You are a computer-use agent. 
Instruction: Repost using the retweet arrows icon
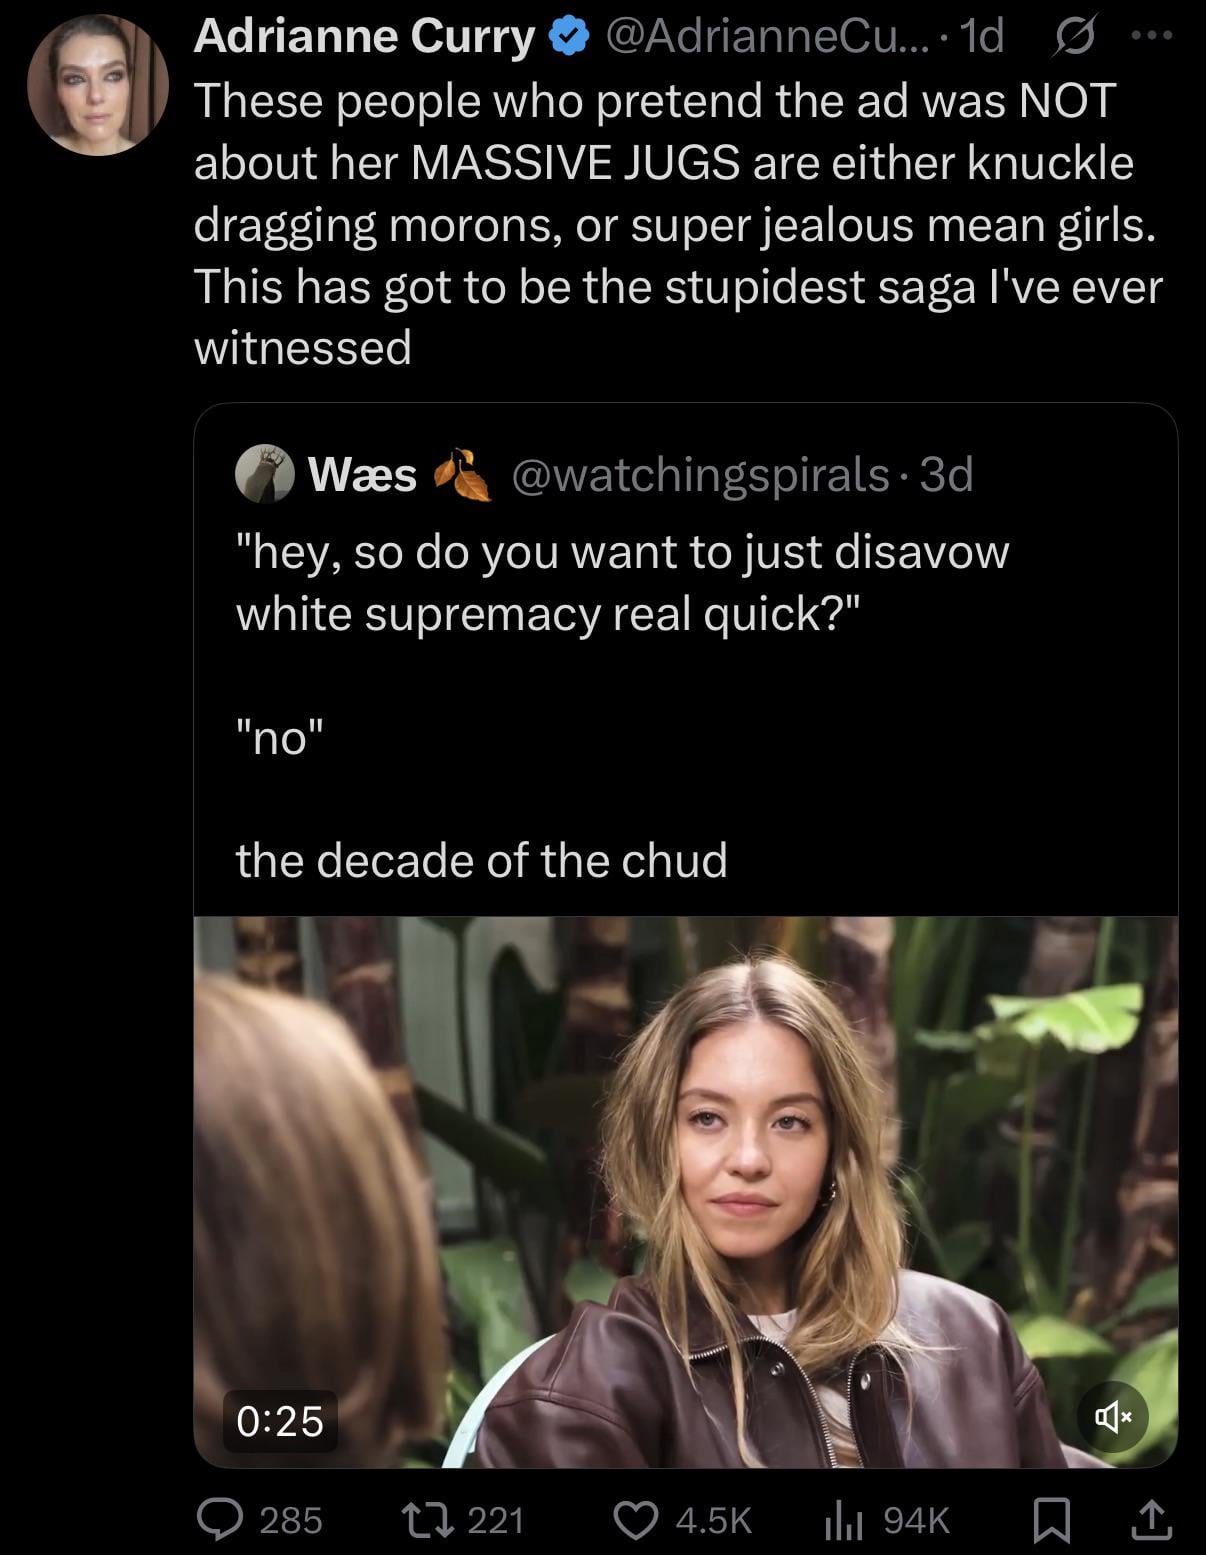point(436,1520)
